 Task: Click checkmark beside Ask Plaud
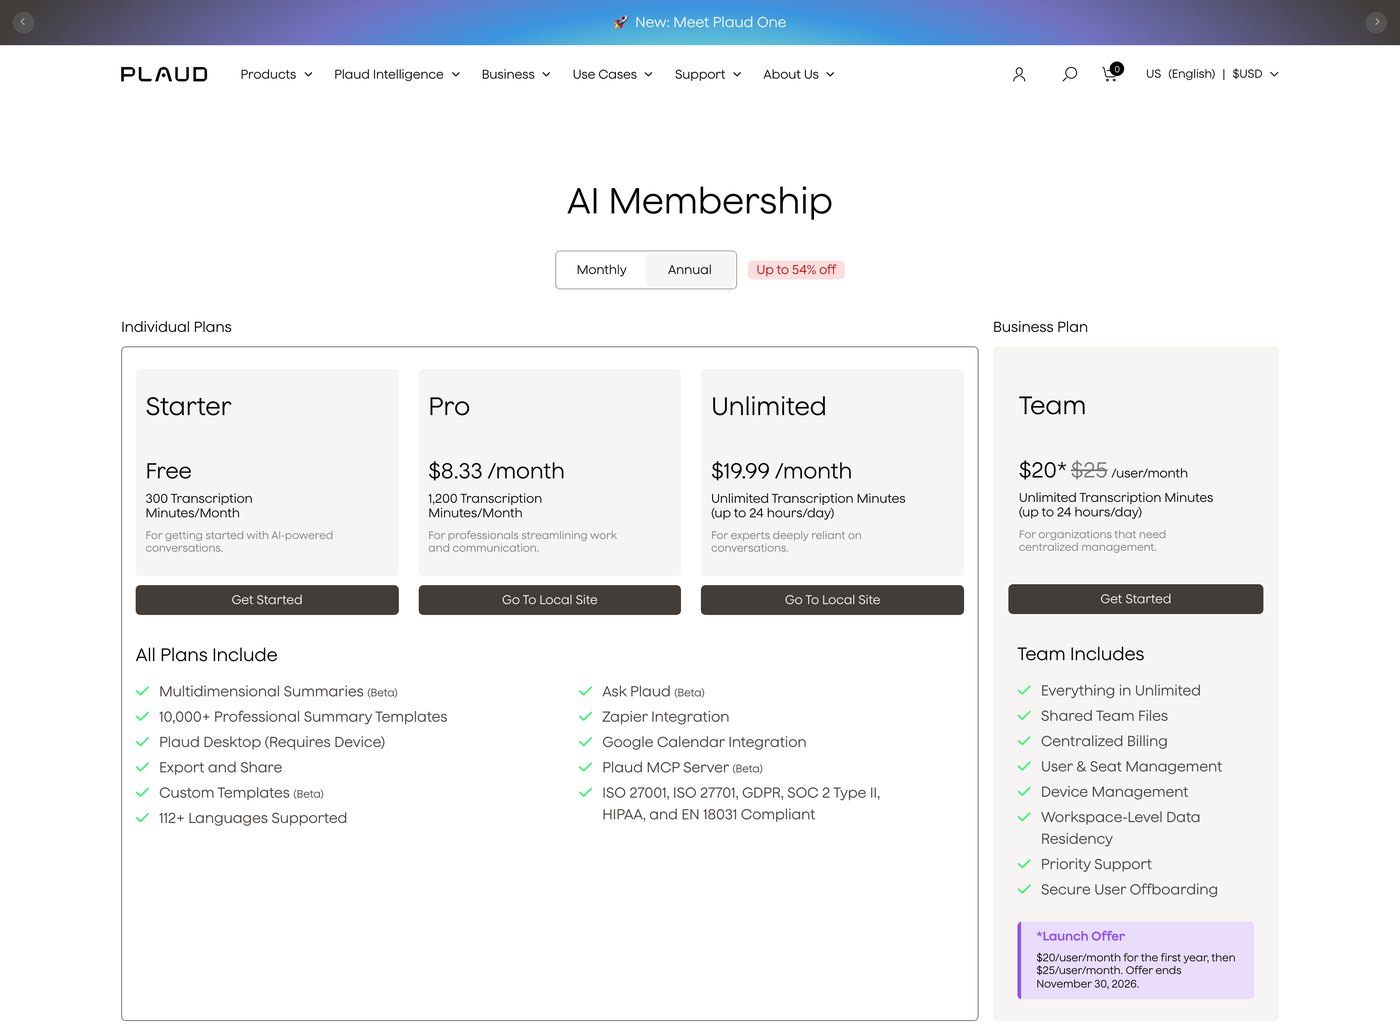click(x=585, y=691)
